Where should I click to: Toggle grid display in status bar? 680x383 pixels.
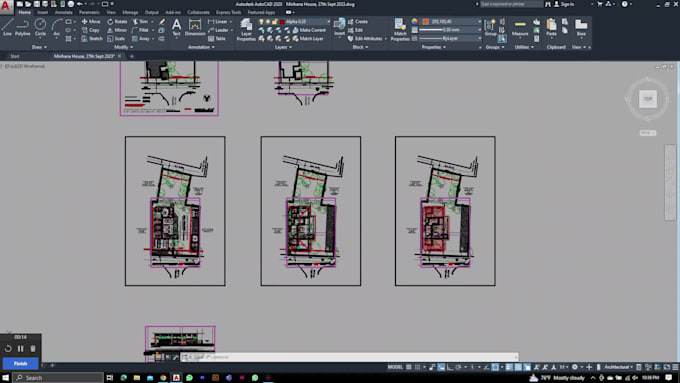[x=409, y=367]
